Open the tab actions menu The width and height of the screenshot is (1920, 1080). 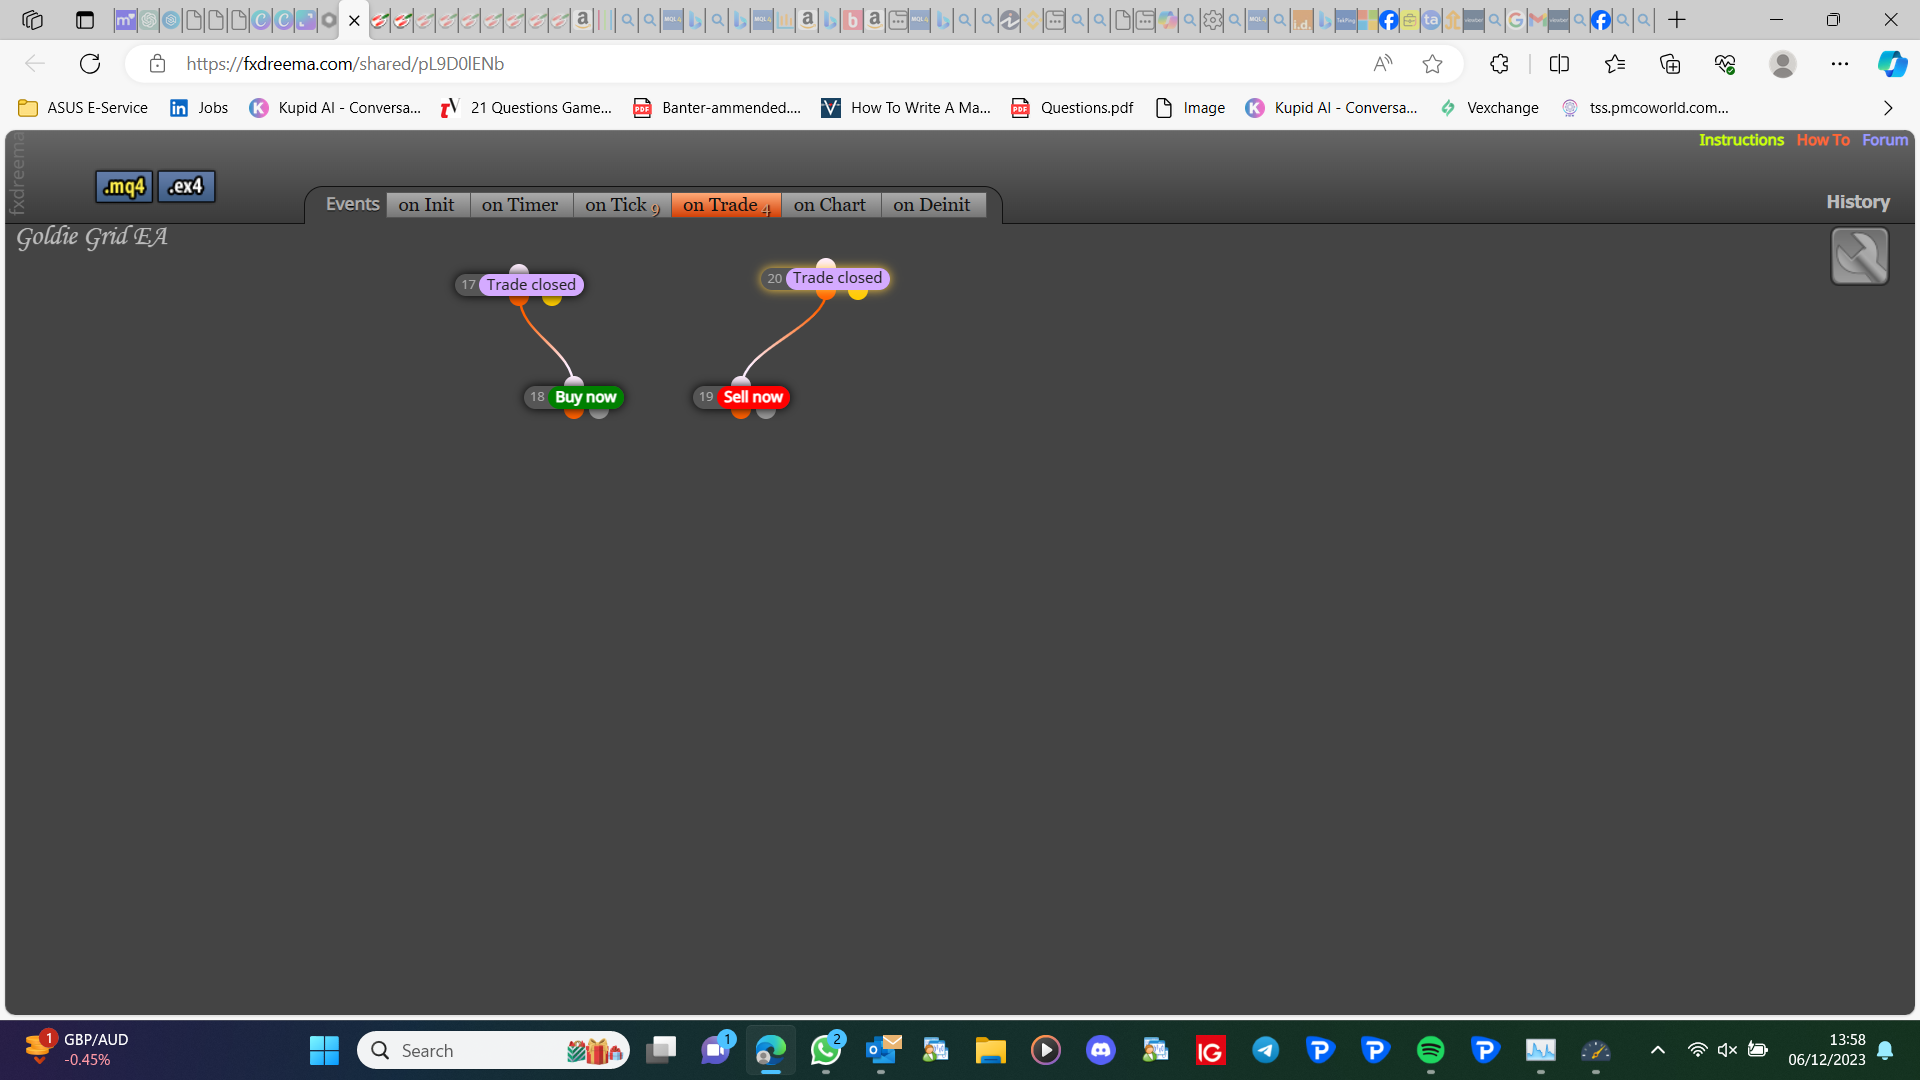pos(85,20)
